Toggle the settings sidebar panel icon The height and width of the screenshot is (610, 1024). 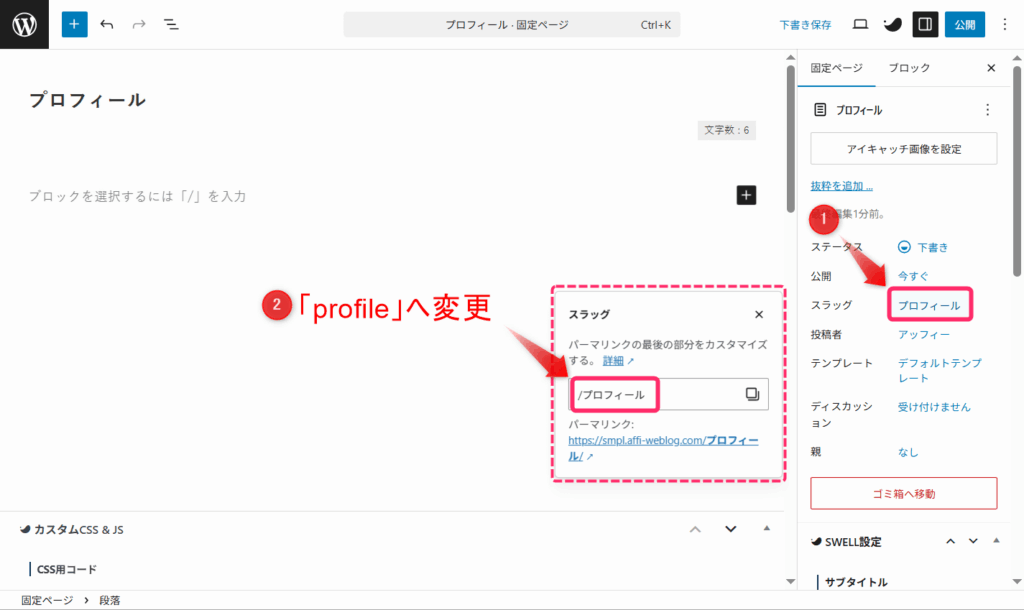click(925, 24)
